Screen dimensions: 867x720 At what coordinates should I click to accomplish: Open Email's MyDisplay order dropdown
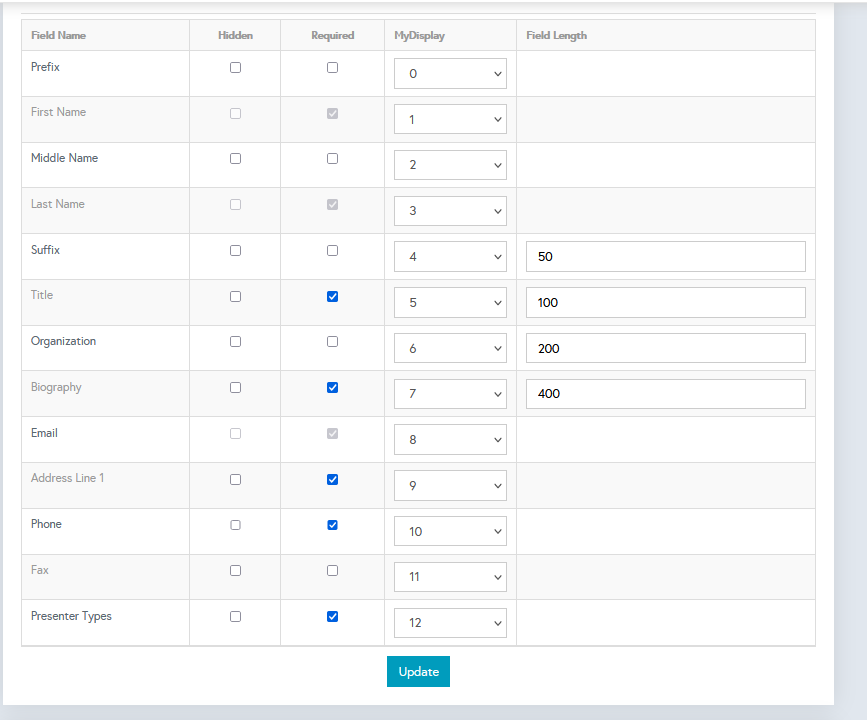pos(450,440)
